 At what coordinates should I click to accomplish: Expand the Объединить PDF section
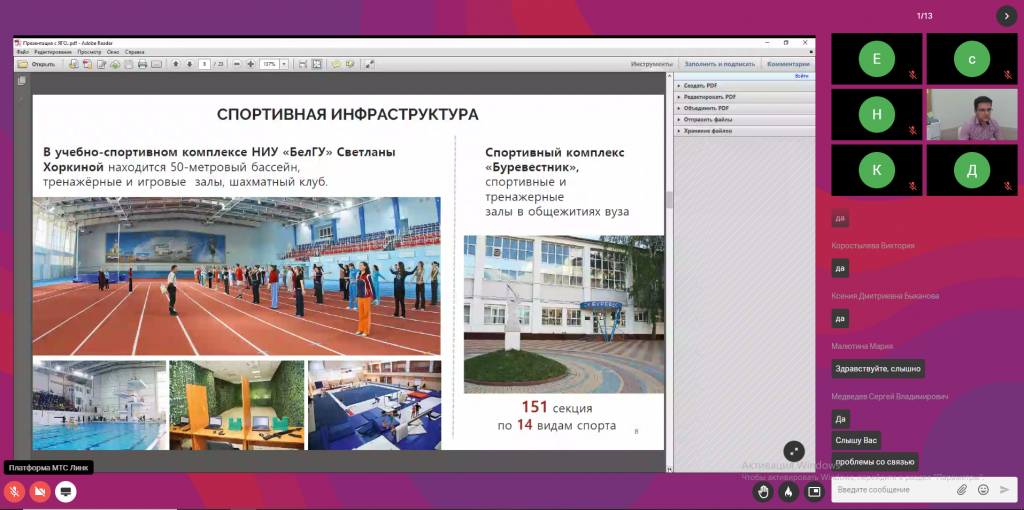[x=744, y=108]
